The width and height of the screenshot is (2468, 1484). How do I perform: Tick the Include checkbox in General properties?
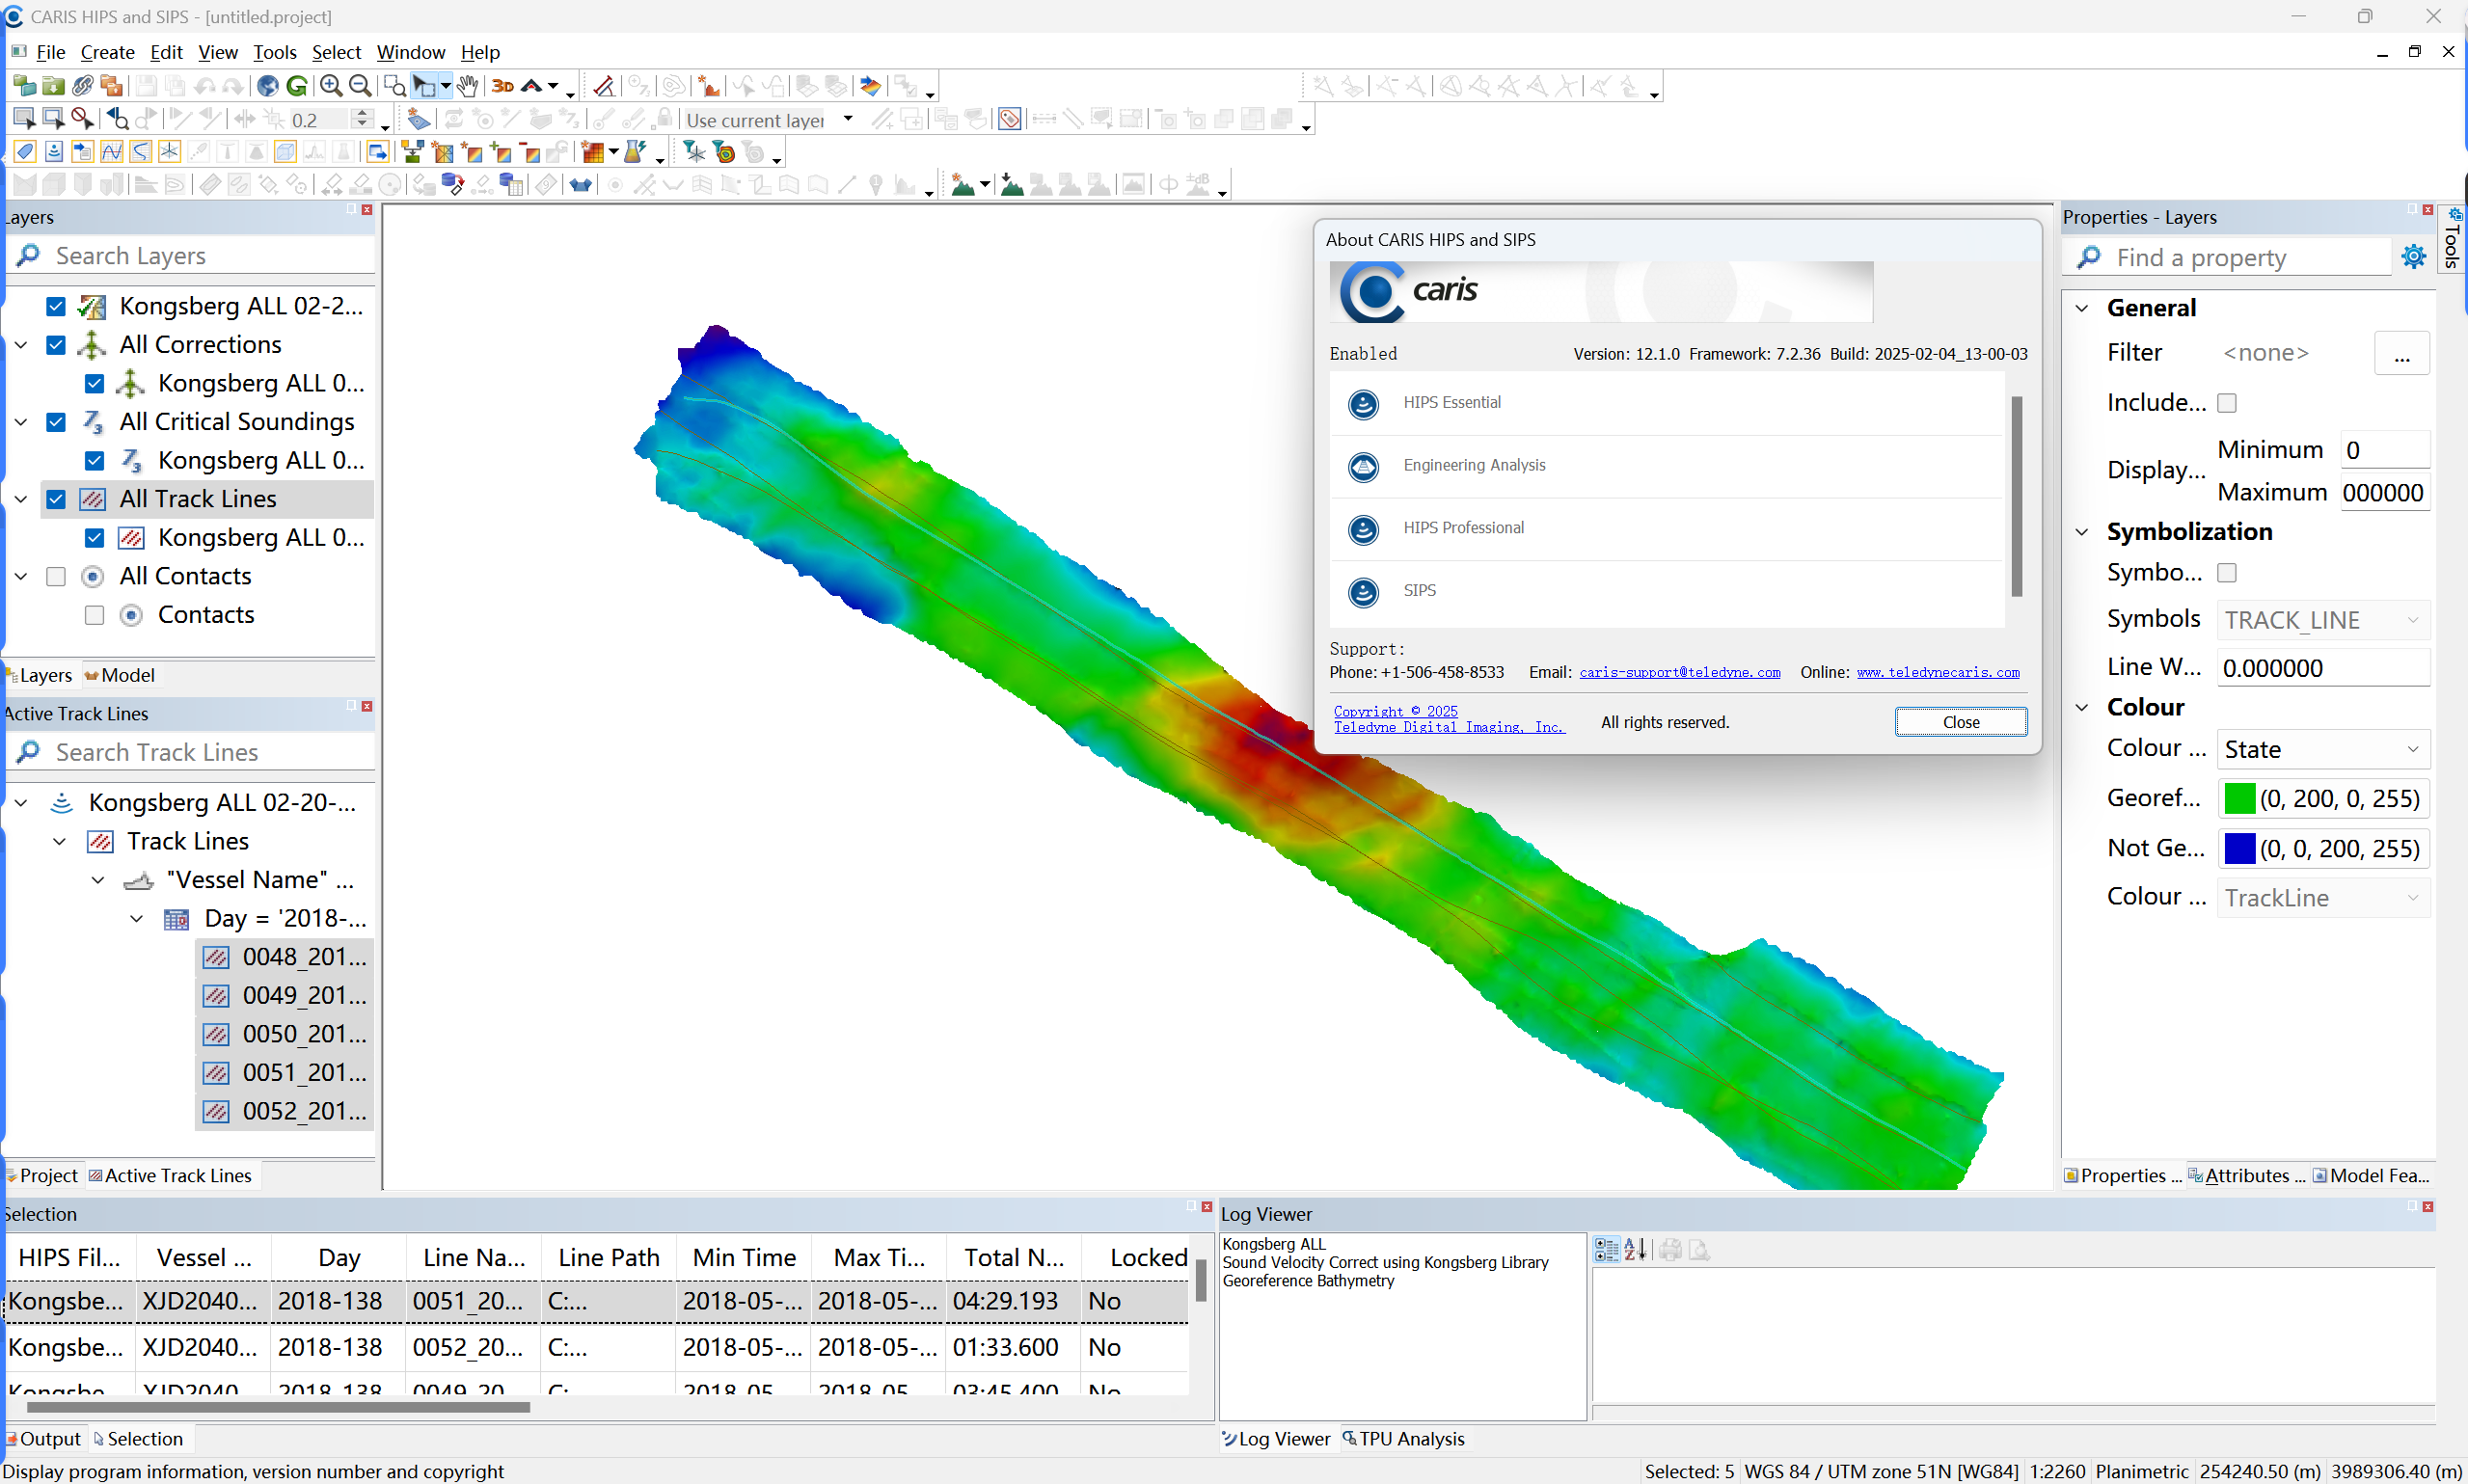coord(2226,403)
